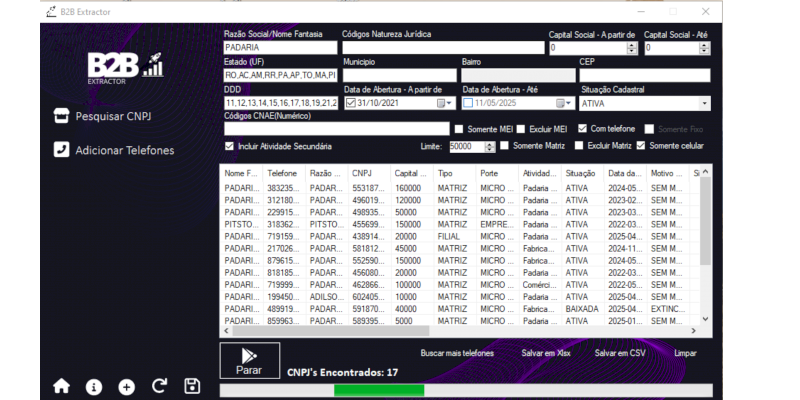Click the phone icon beside Adicionar Telefones
Image resolution: width=800 pixels, height=400 pixels.
[x=61, y=150]
